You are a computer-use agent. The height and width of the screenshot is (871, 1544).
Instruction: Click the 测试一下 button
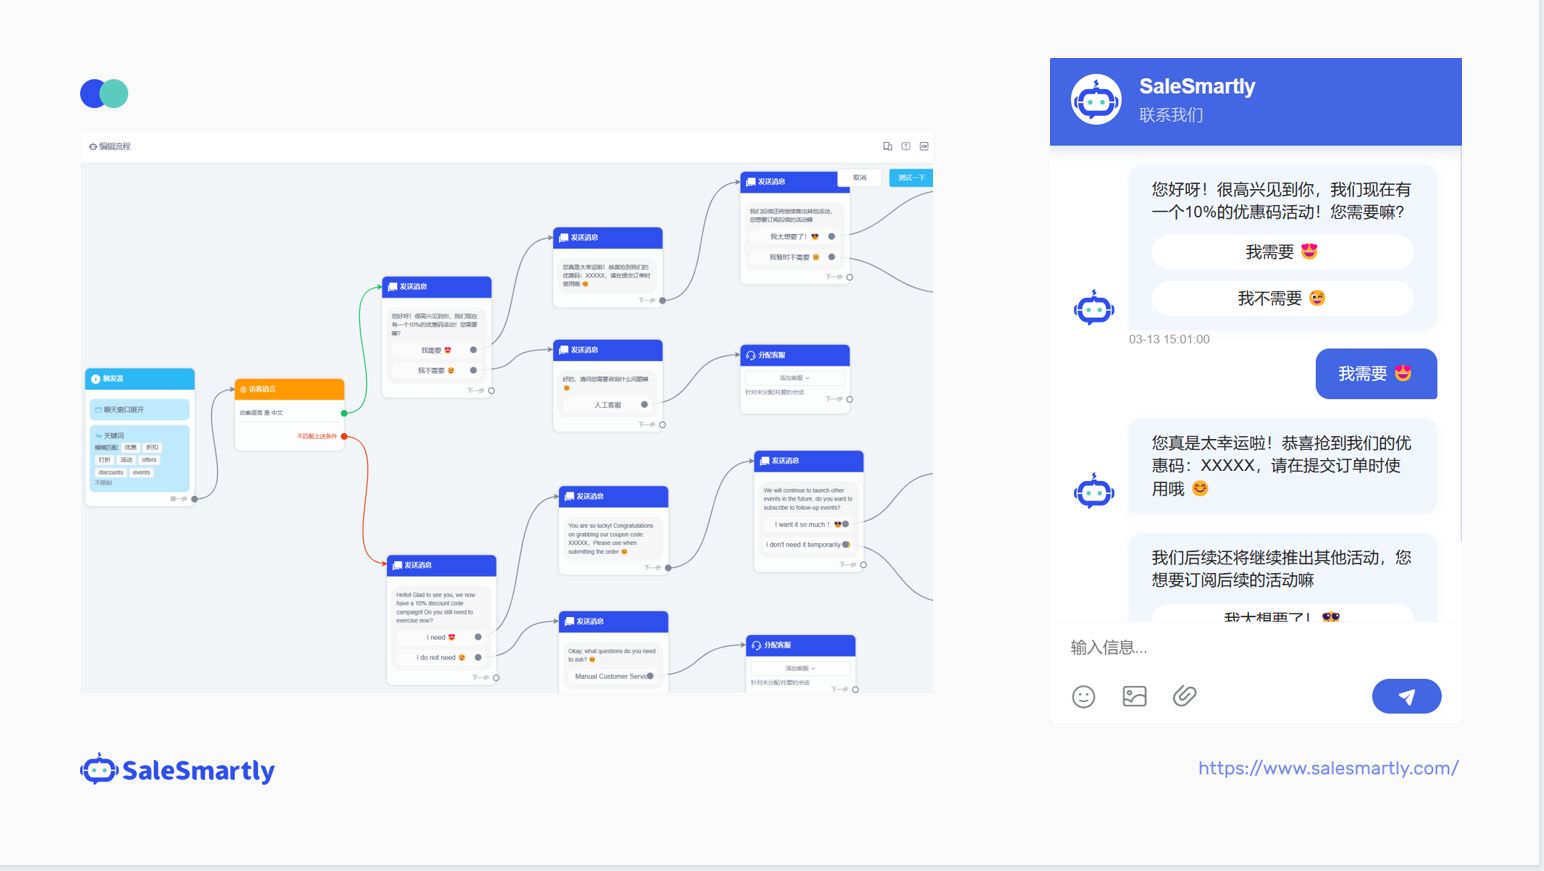tap(911, 178)
